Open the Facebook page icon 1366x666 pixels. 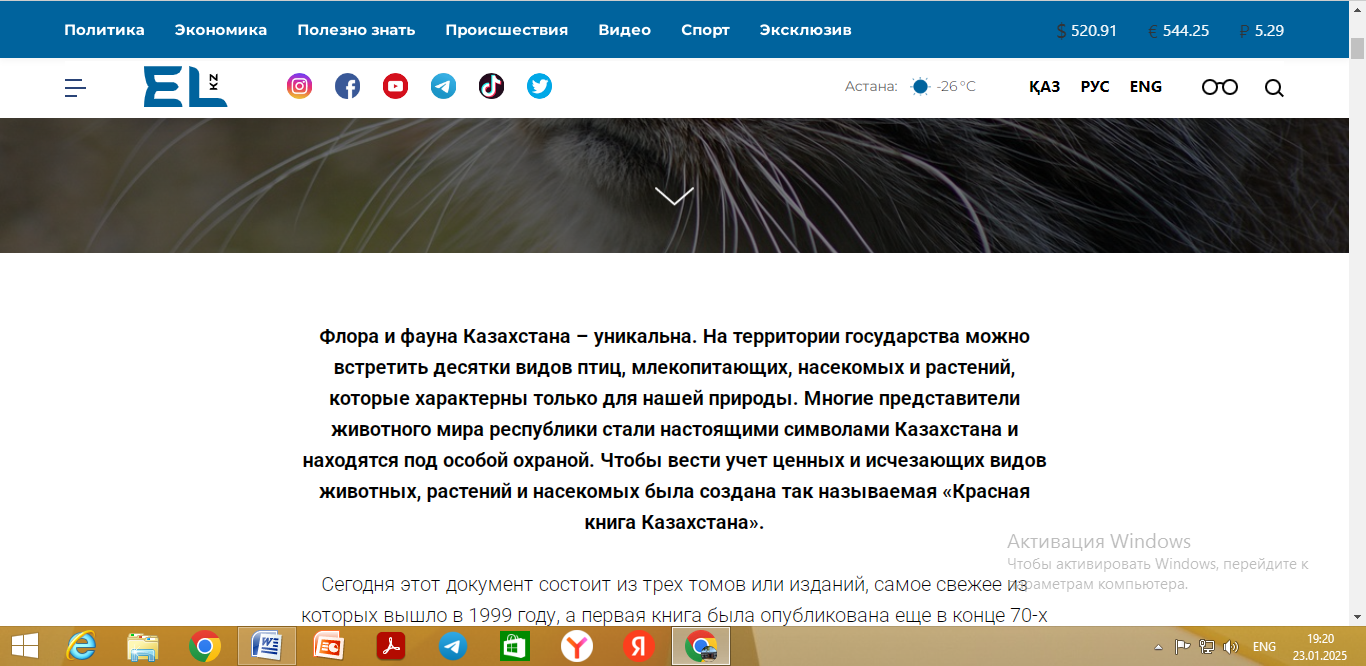point(347,86)
